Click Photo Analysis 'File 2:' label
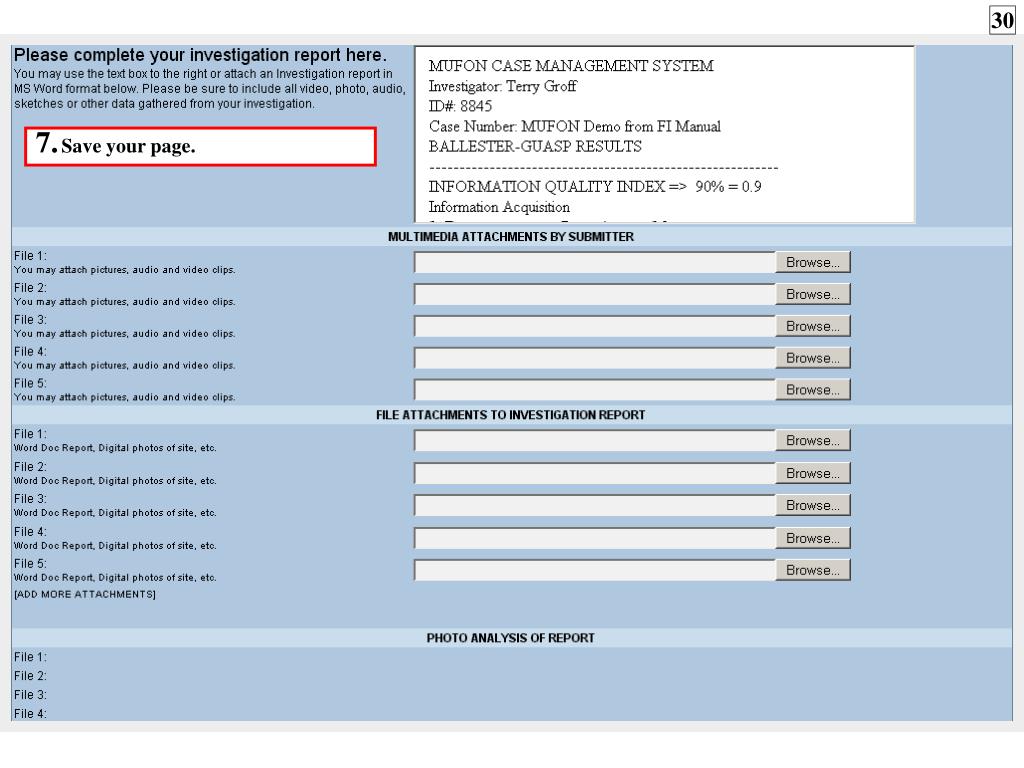The width and height of the screenshot is (1024, 768). pyautogui.click(x=30, y=676)
